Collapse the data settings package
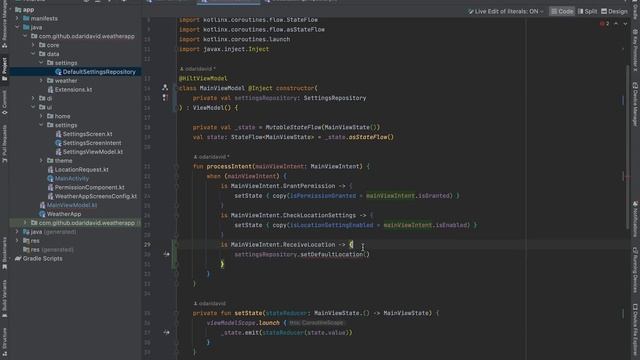The height and width of the screenshot is (360, 640). [x=41, y=63]
